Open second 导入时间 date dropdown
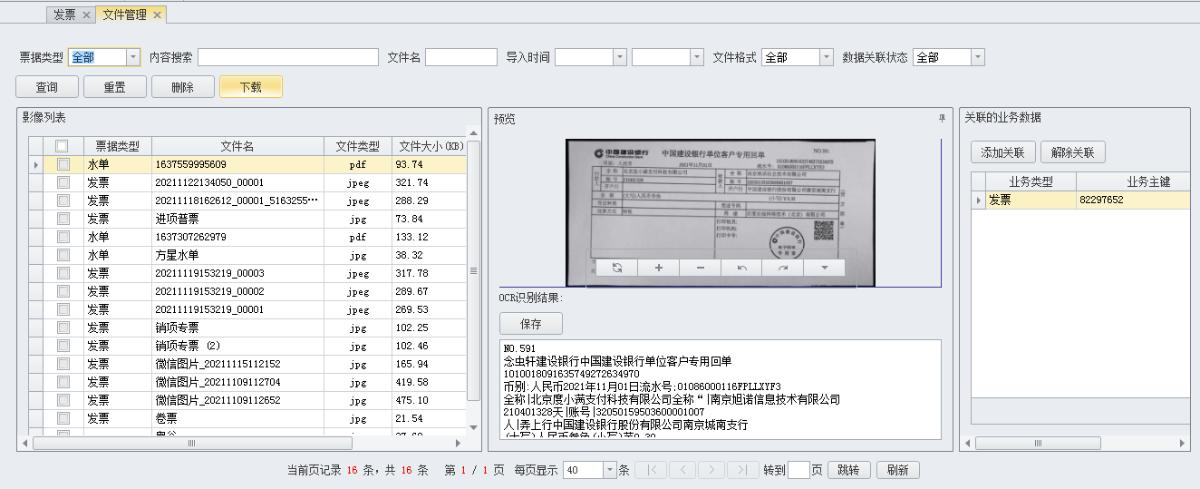The width and height of the screenshot is (1200, 489). (696, 58)
